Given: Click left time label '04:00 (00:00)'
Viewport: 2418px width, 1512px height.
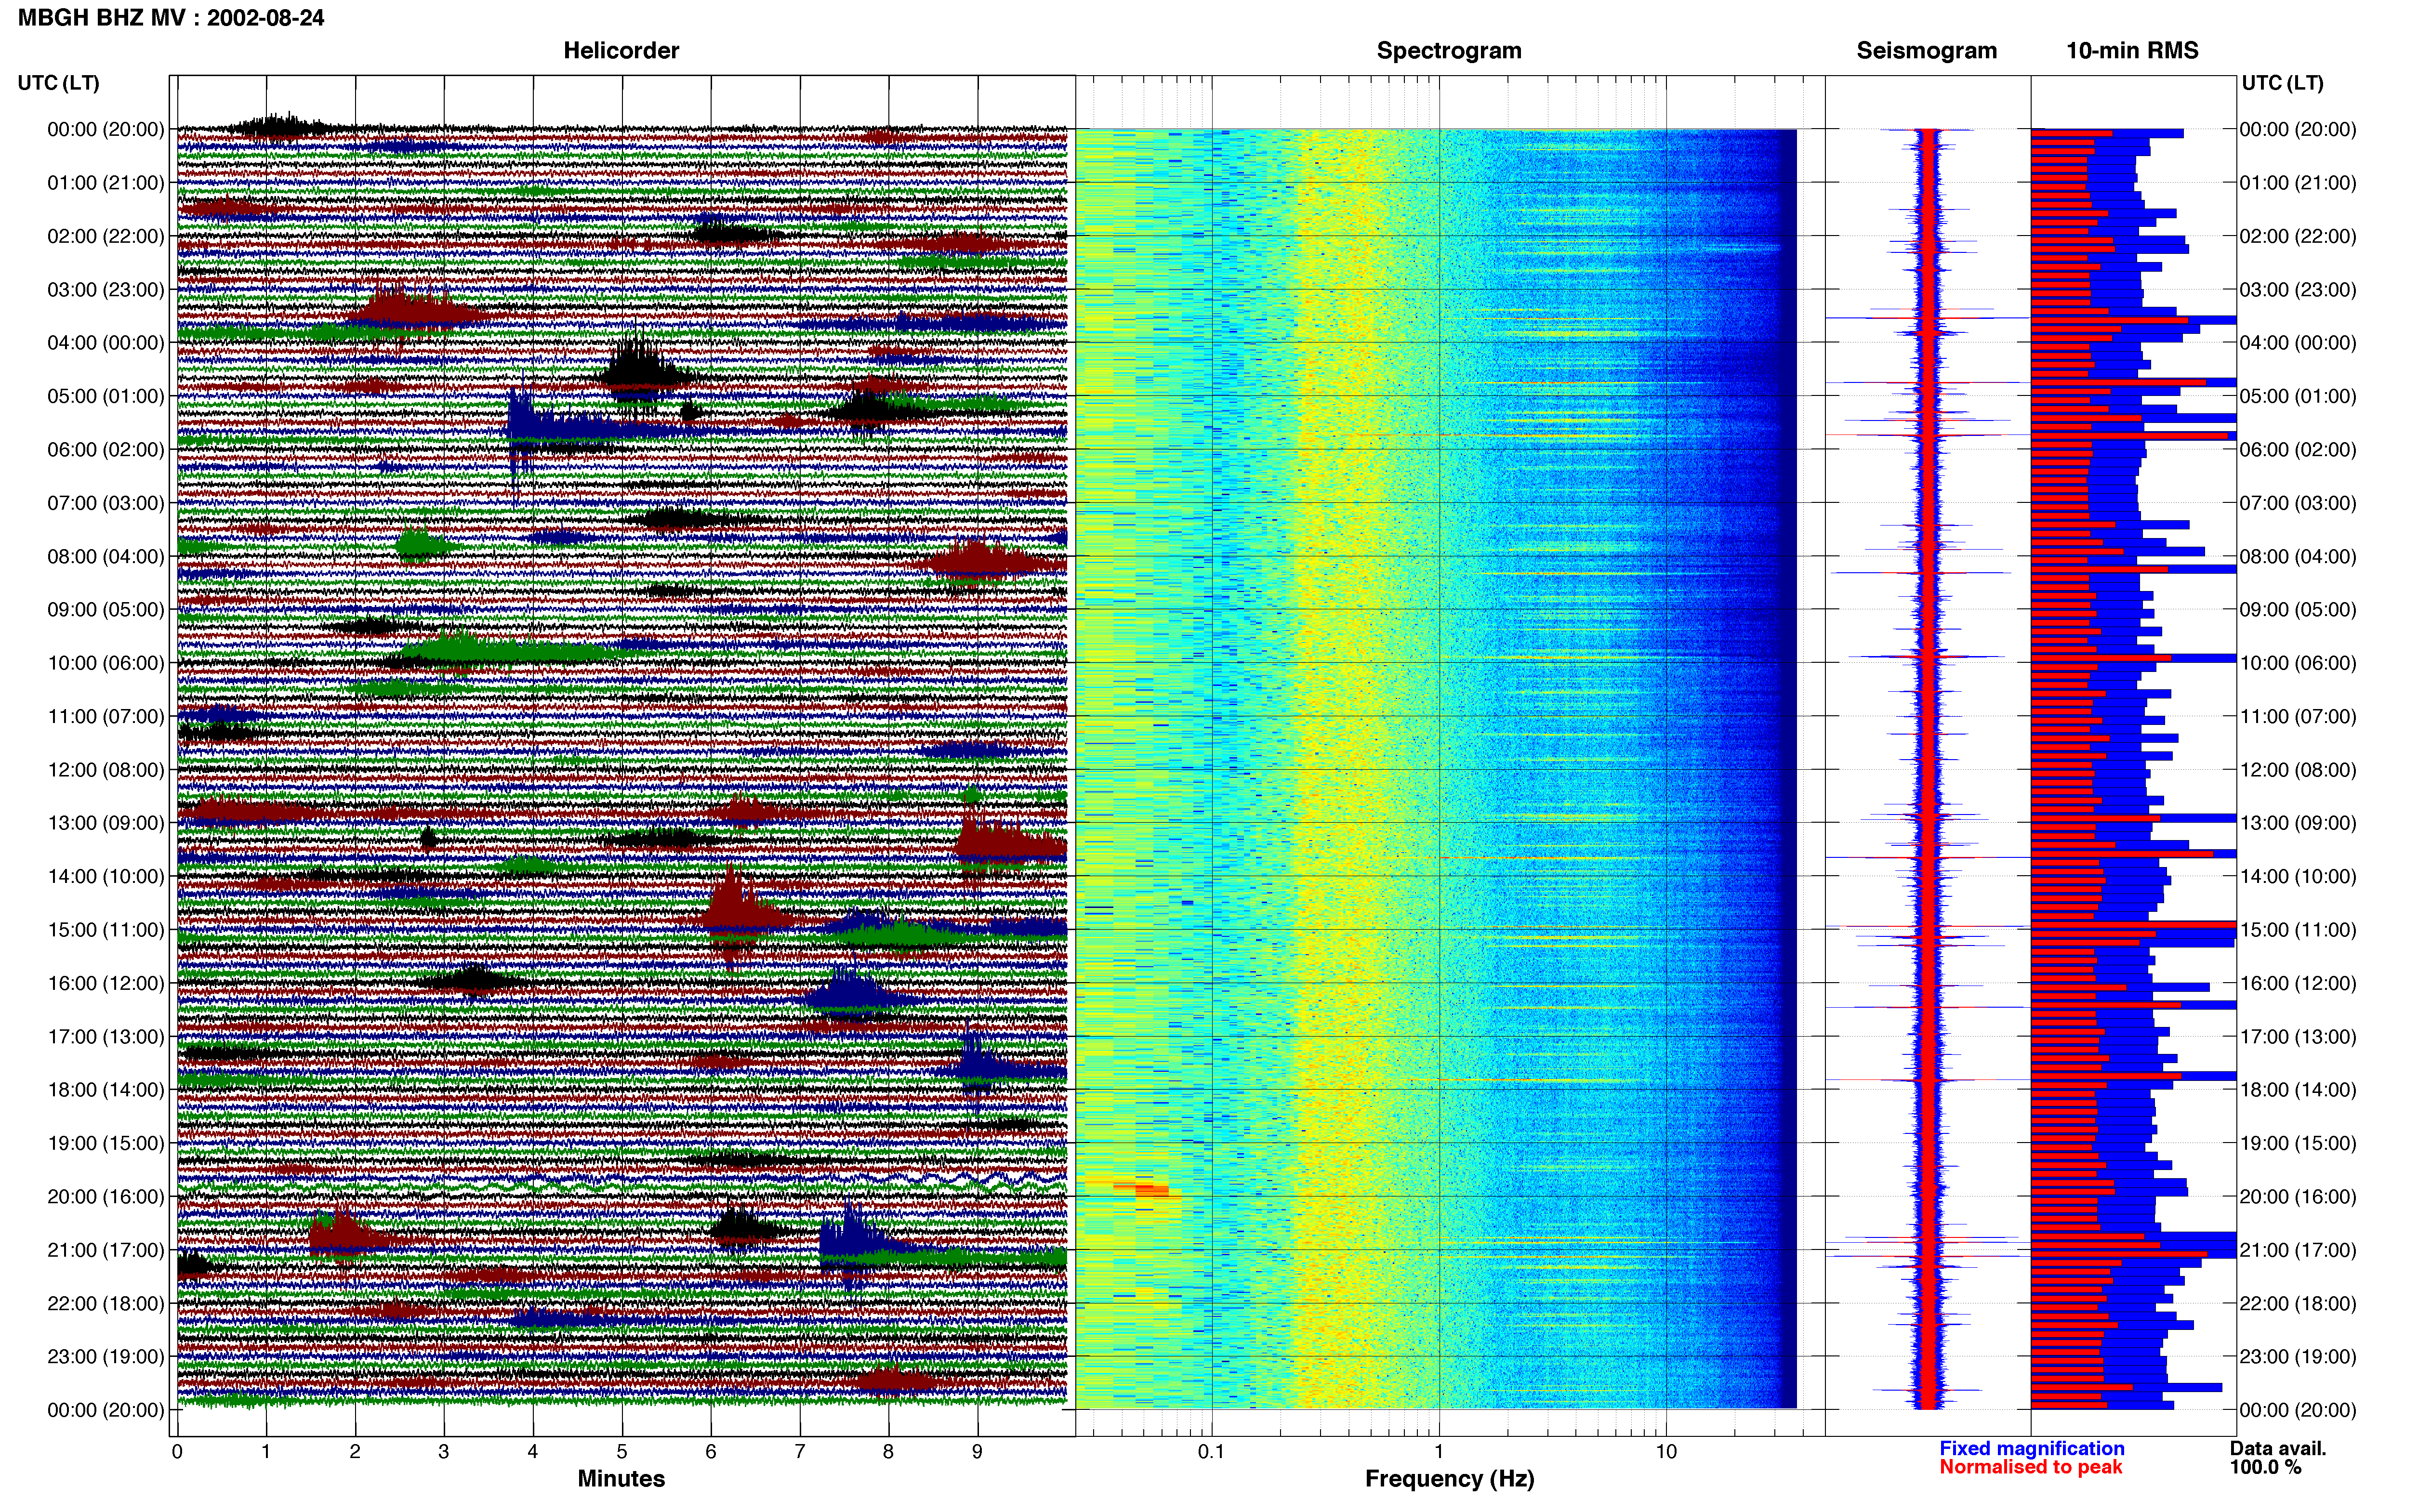Looking at the screenshot, I should click(x=106, y=343).
